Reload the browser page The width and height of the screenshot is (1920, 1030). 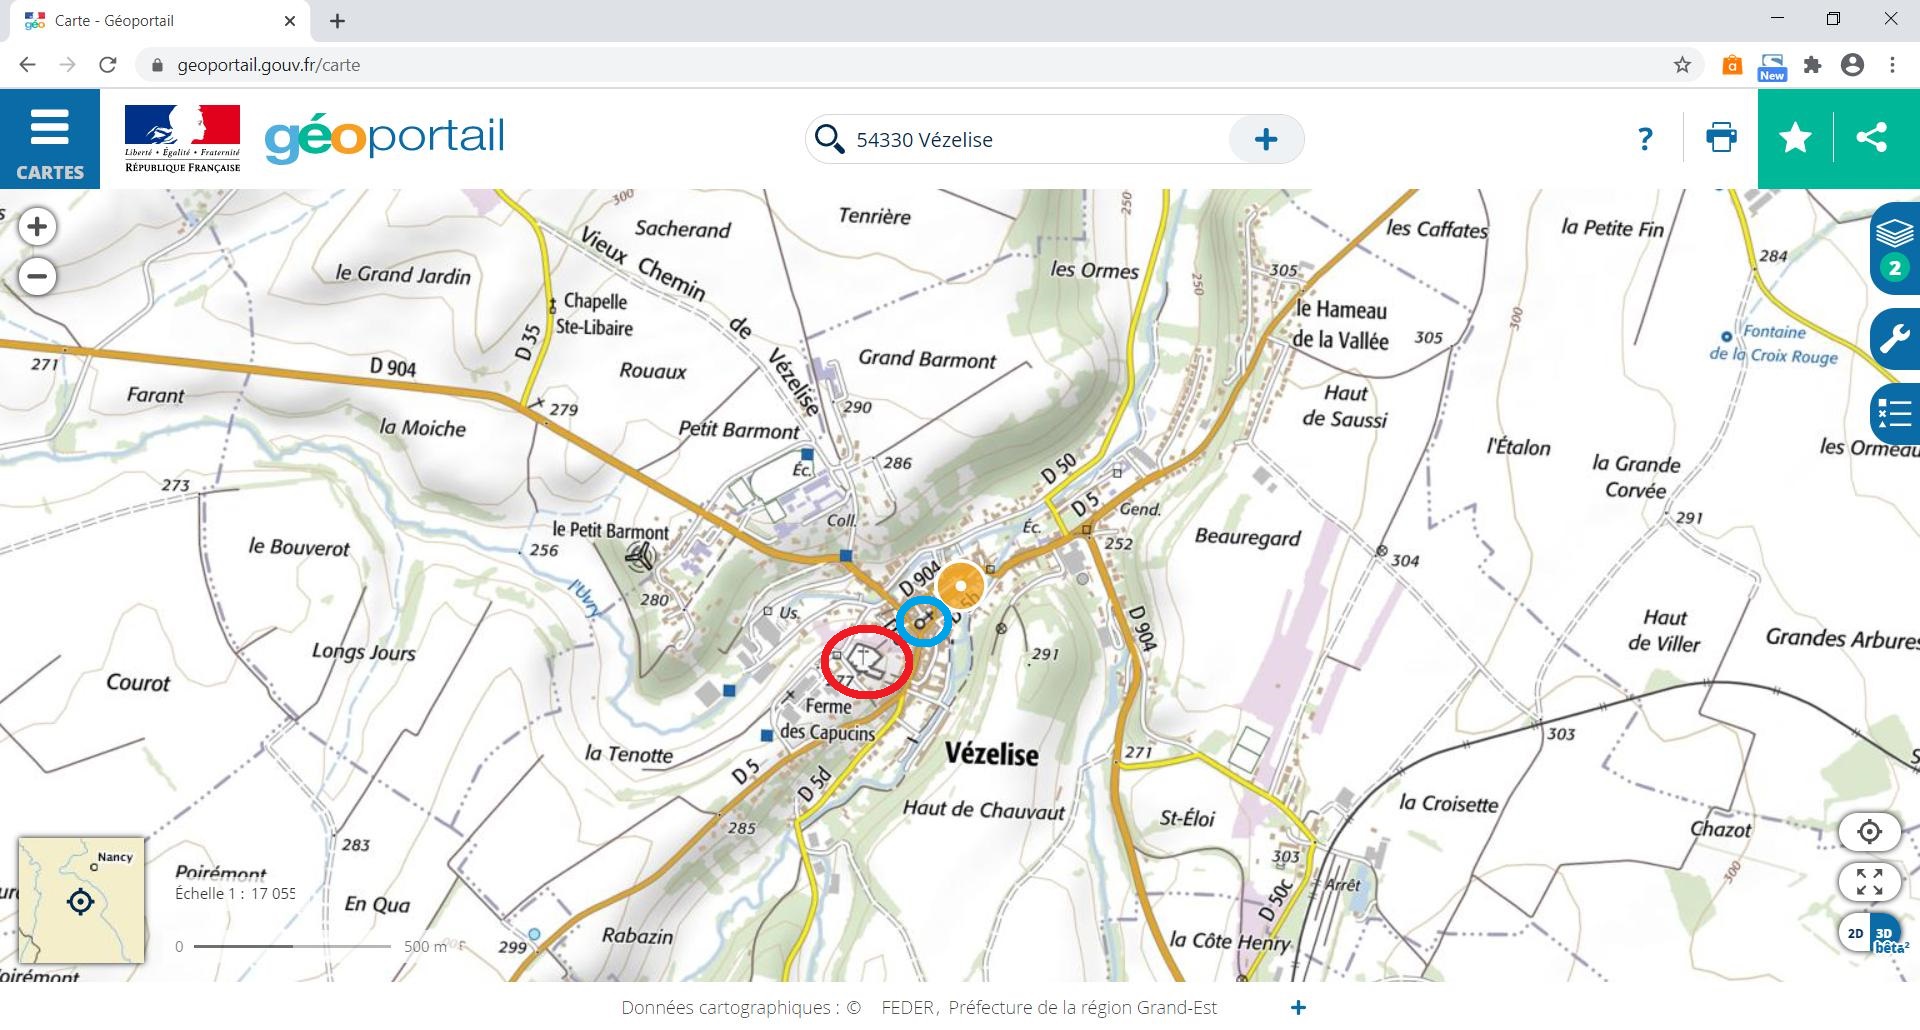108,65
